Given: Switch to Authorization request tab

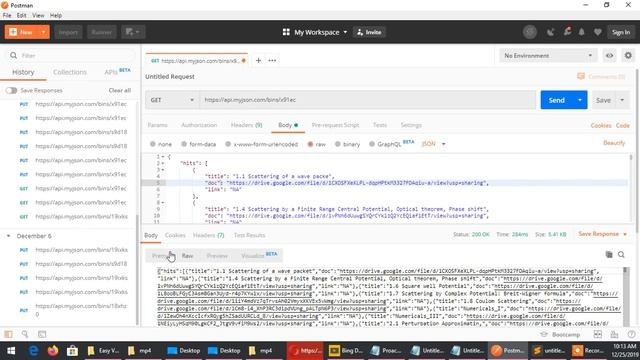Looking at the screenshot, I should pyautogui.click(x=199, y=125).
